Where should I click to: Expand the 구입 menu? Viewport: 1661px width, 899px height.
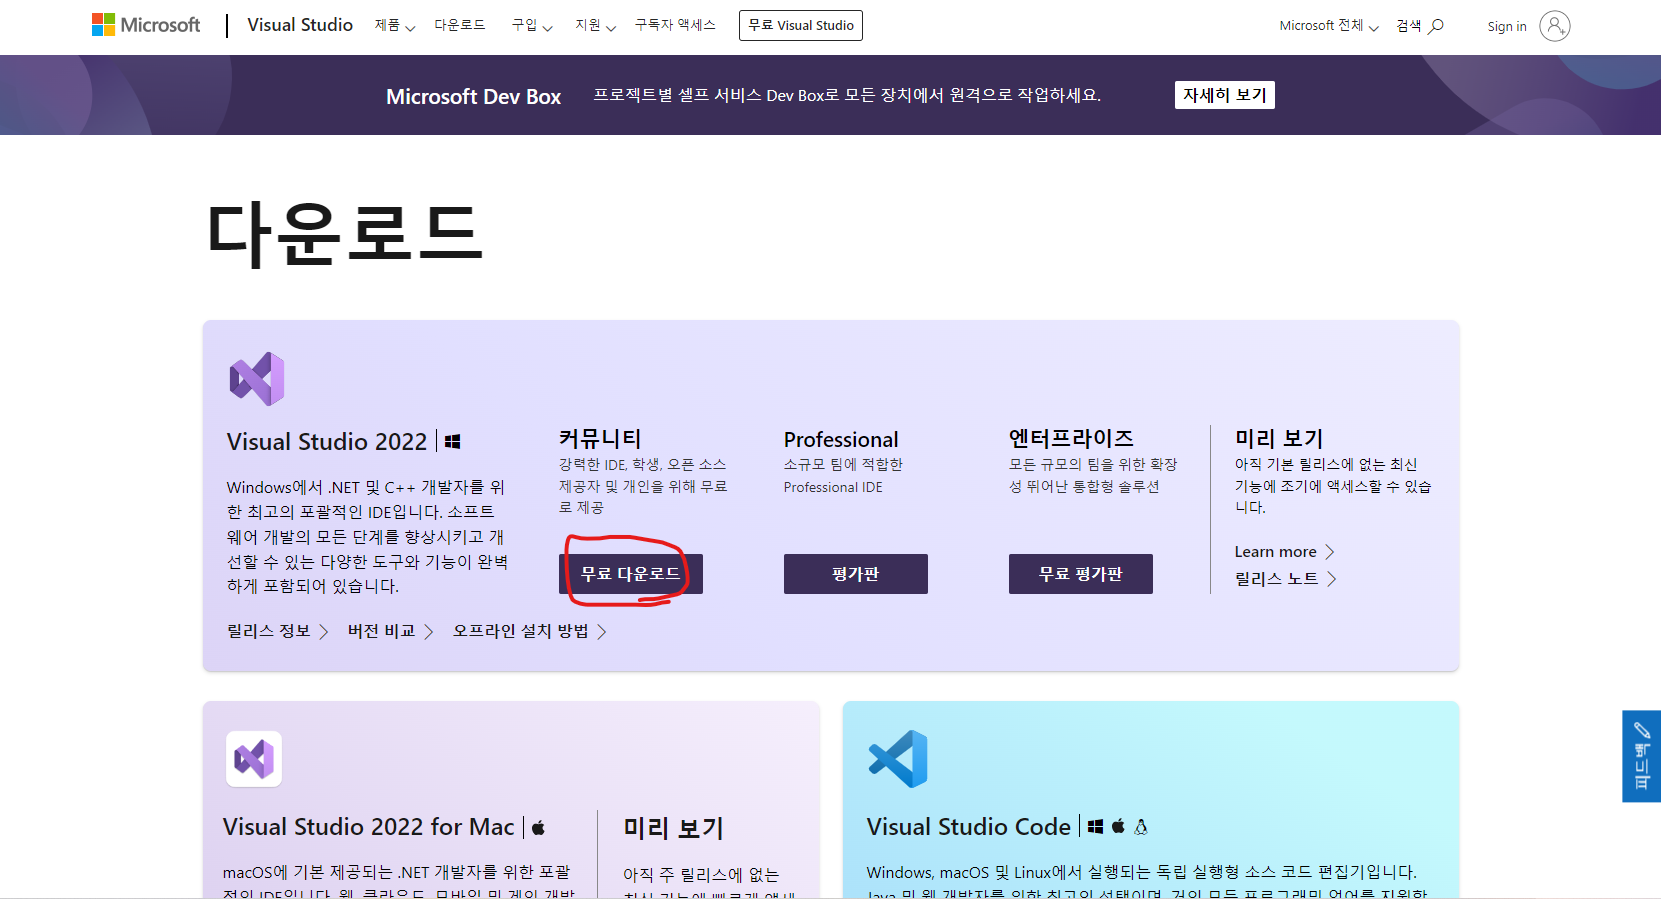(532, 25)
